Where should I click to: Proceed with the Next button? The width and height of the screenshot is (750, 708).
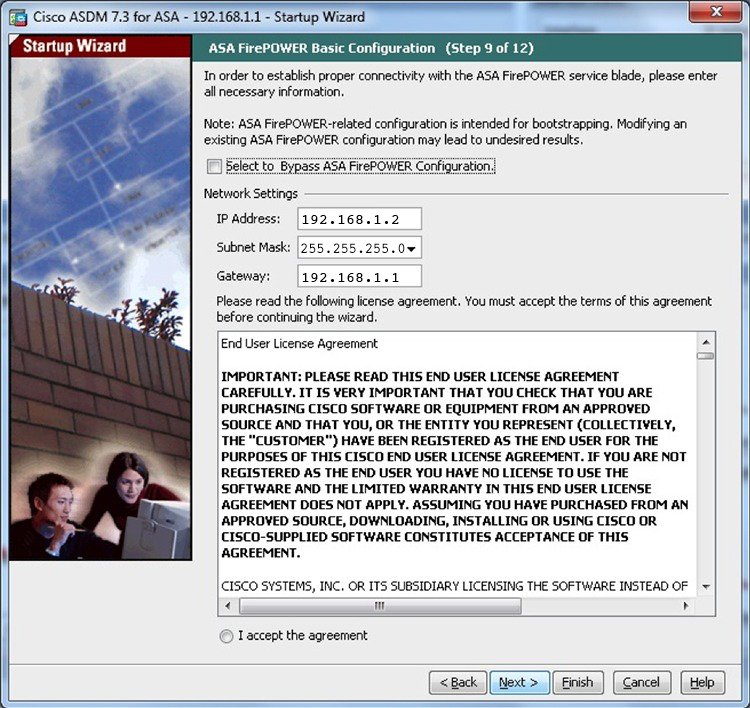pos(519,682)
